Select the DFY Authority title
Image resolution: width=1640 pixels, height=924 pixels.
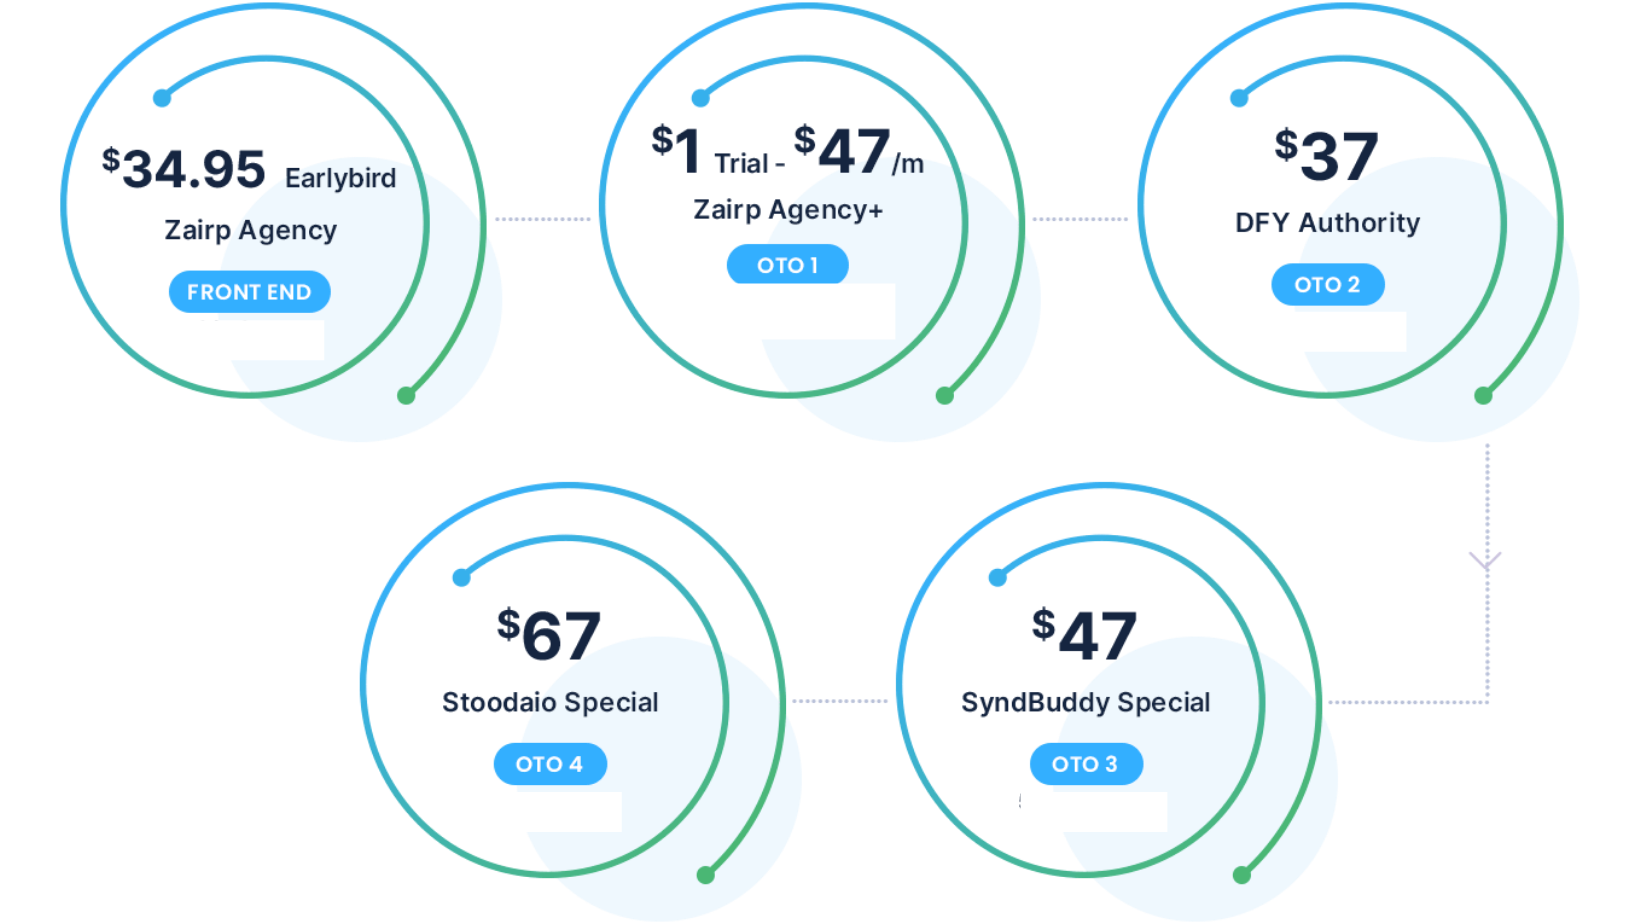(1327, 222)
